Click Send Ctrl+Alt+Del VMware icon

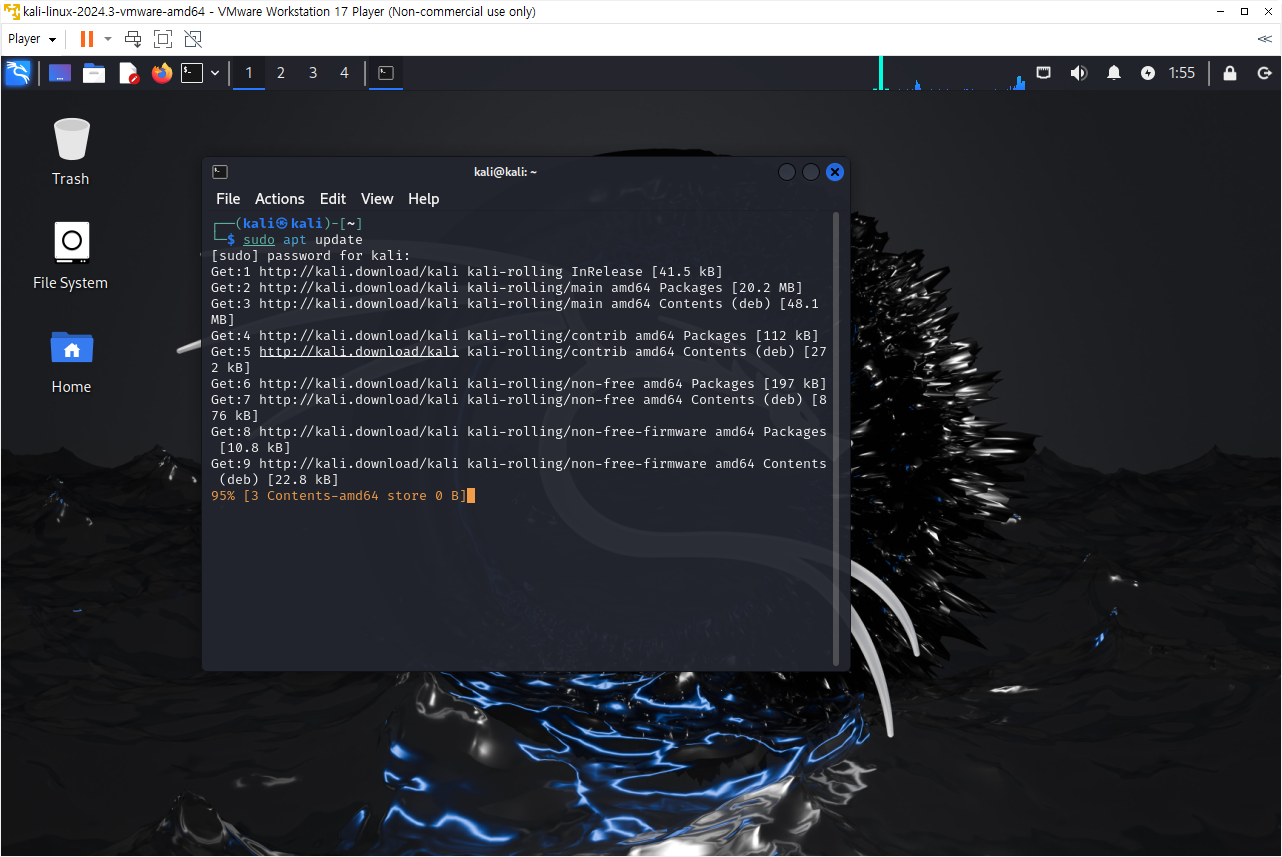tap(133, 39)
